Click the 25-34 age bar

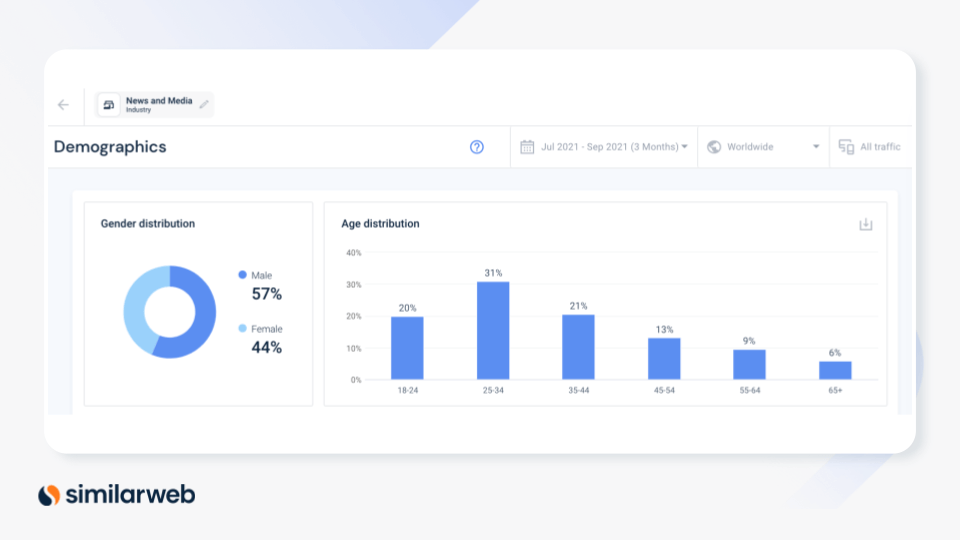click(x=493, y=331)
